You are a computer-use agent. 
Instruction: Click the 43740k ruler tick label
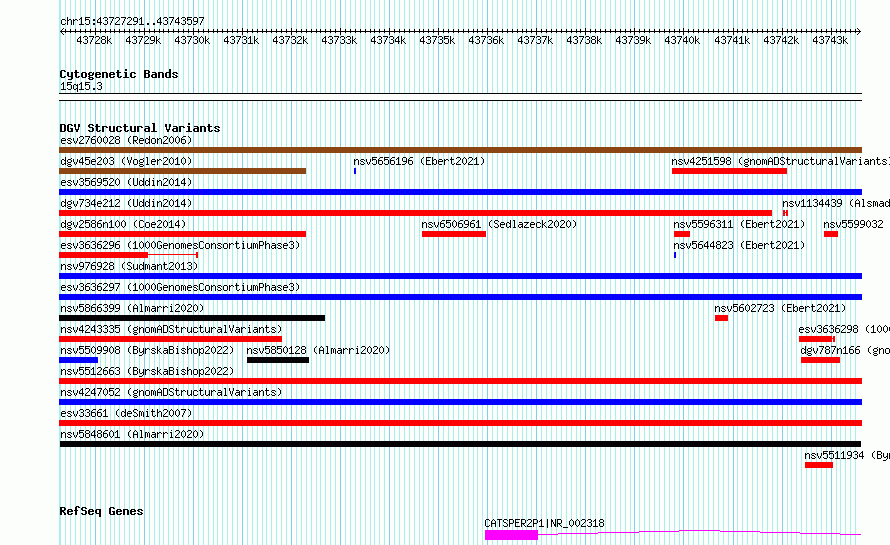pos(682,40)
